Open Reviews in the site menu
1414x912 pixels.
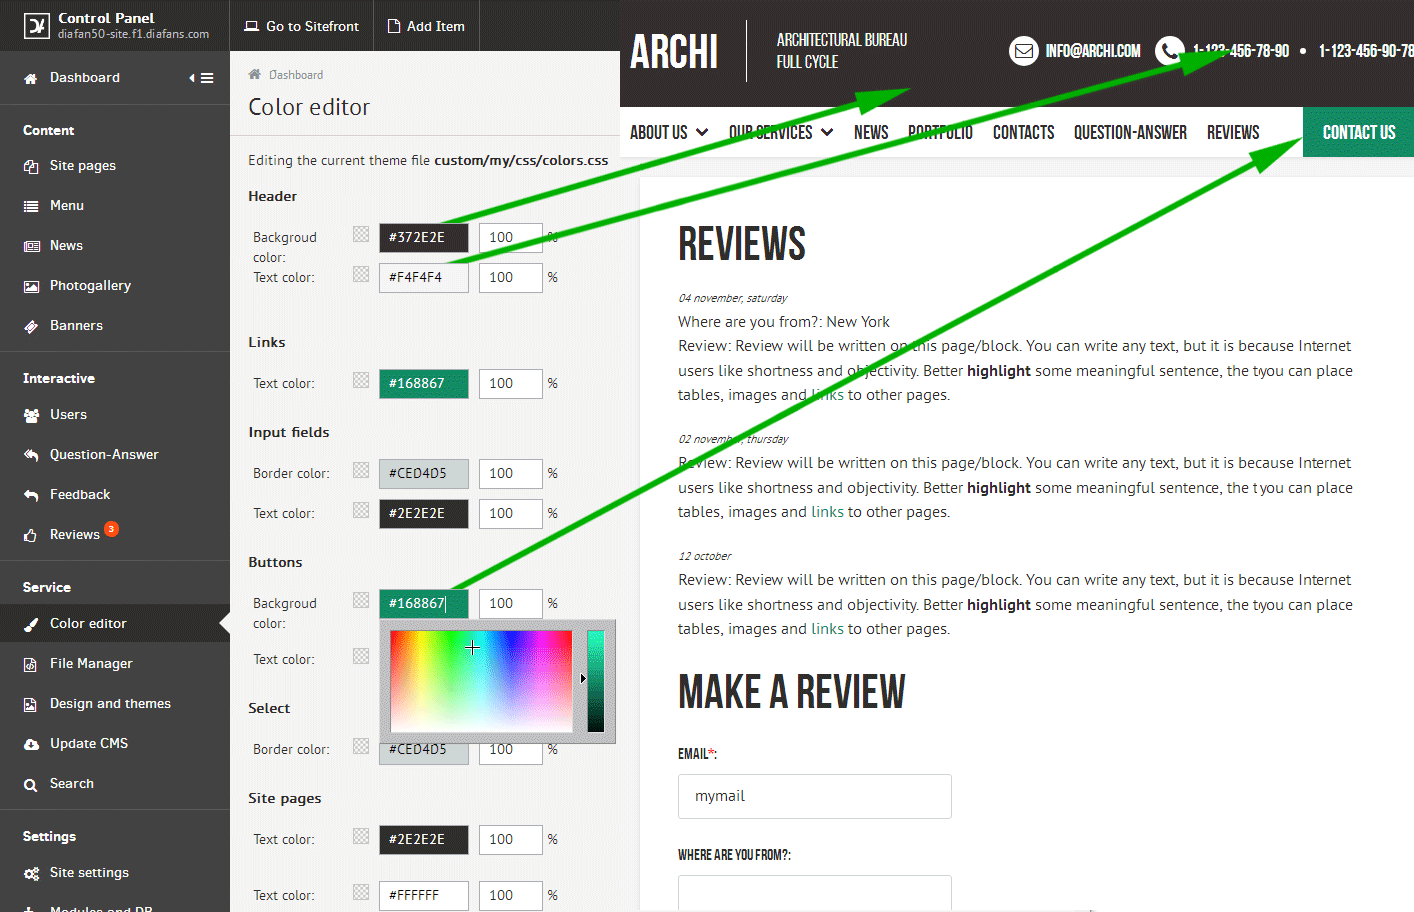coord(1233,132)
